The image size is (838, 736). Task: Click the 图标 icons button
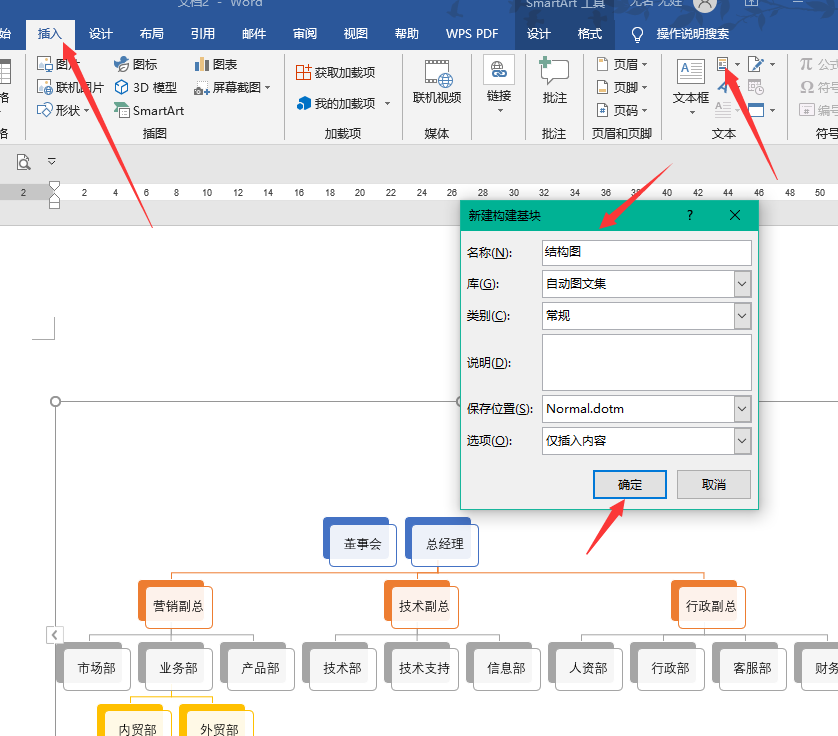pyautogui.click(x=136, y=64)
